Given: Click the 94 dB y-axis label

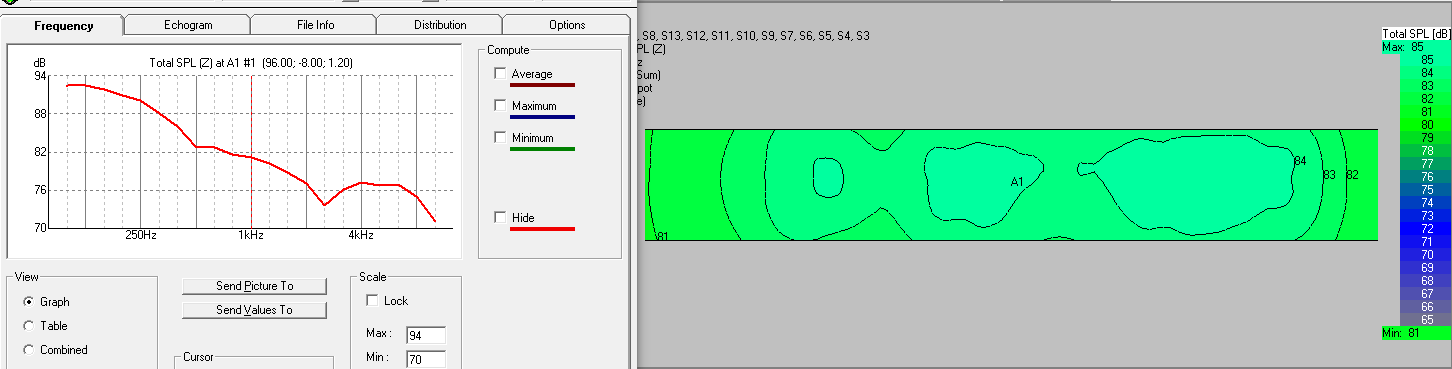Looking at the screenshot, I should [40, 76].
